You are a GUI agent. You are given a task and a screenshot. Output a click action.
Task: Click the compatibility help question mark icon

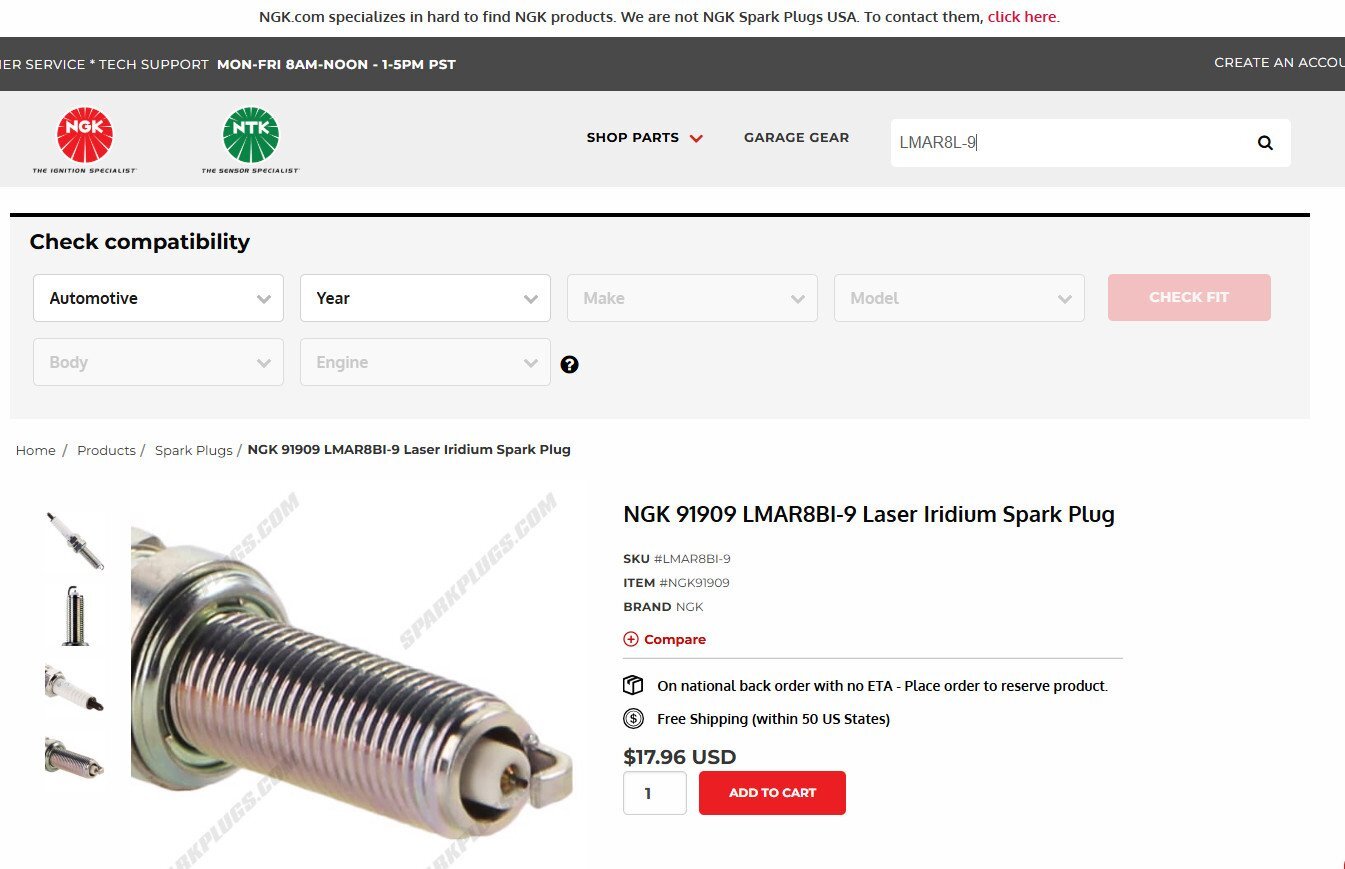pyautogui.click(x=570, y=365)
